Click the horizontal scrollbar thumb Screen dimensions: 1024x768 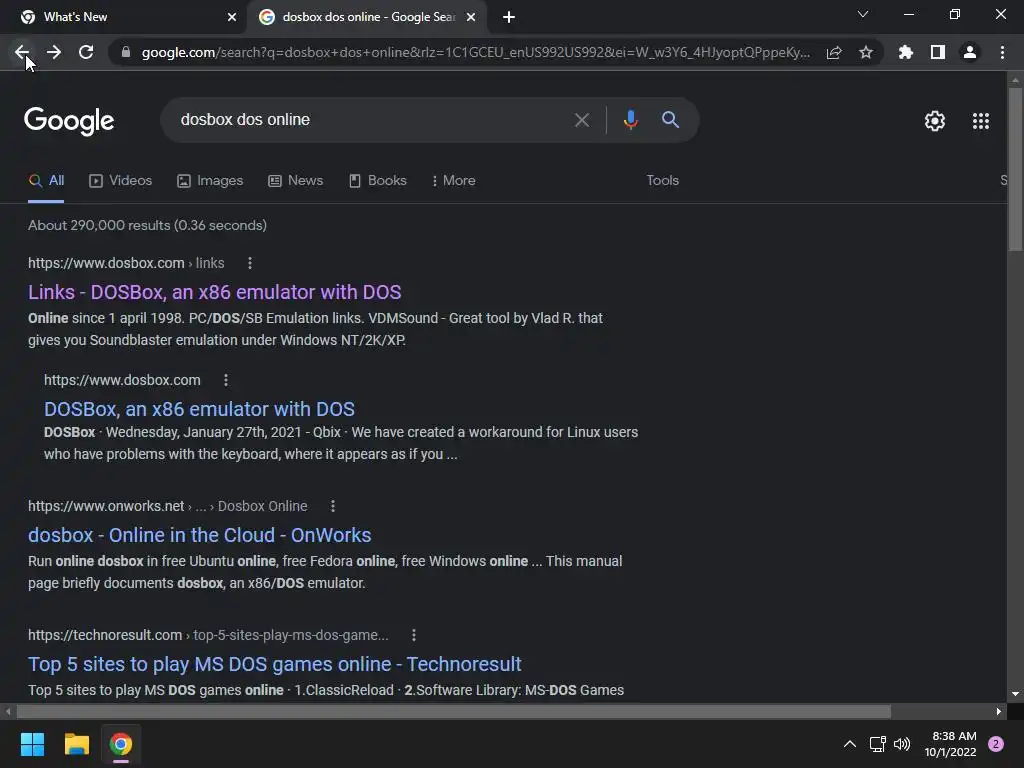pos(454,711)
